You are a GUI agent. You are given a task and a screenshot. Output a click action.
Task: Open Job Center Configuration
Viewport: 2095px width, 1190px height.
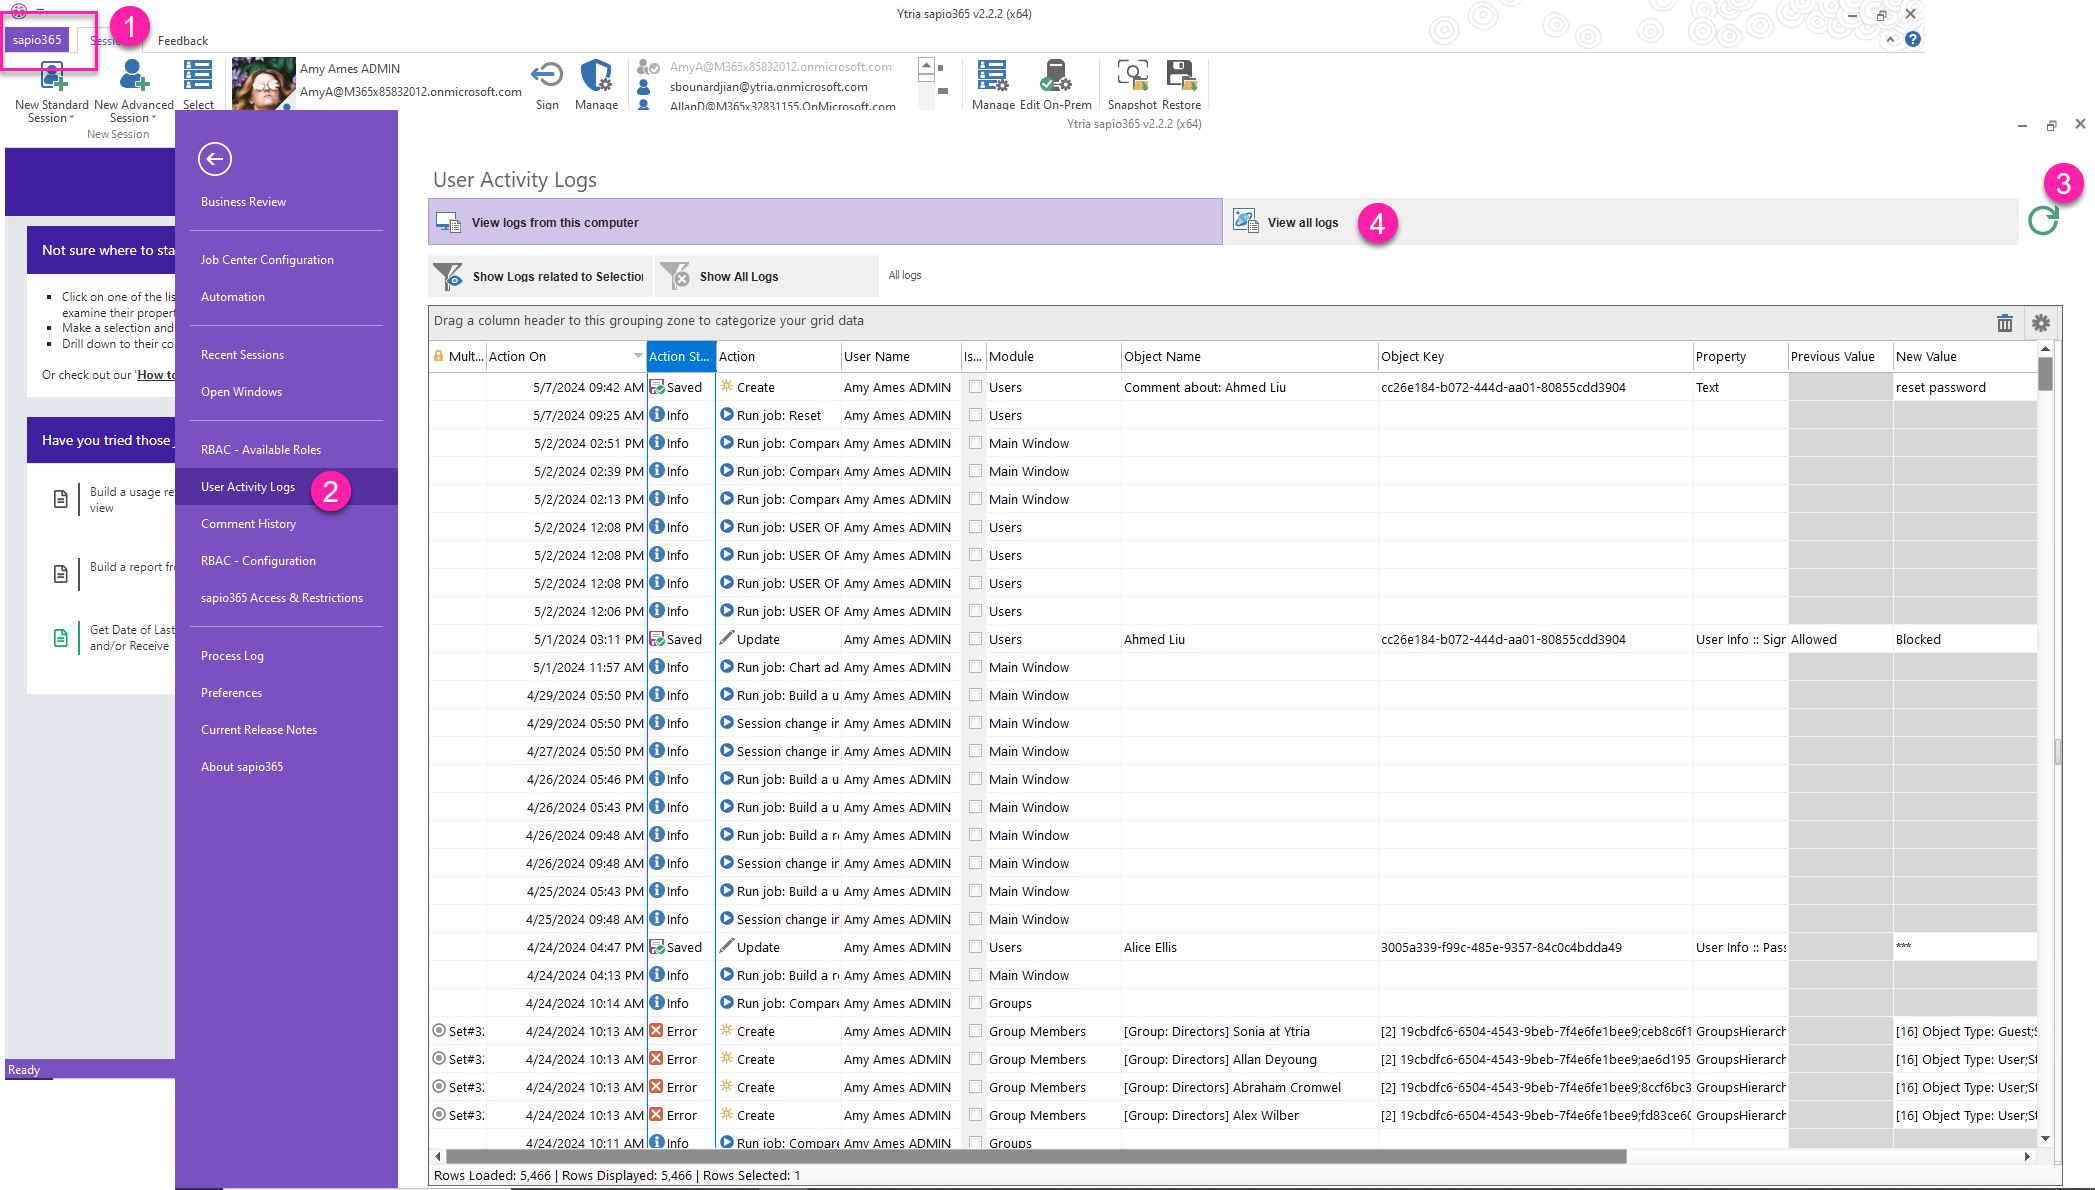pos(267,260)
